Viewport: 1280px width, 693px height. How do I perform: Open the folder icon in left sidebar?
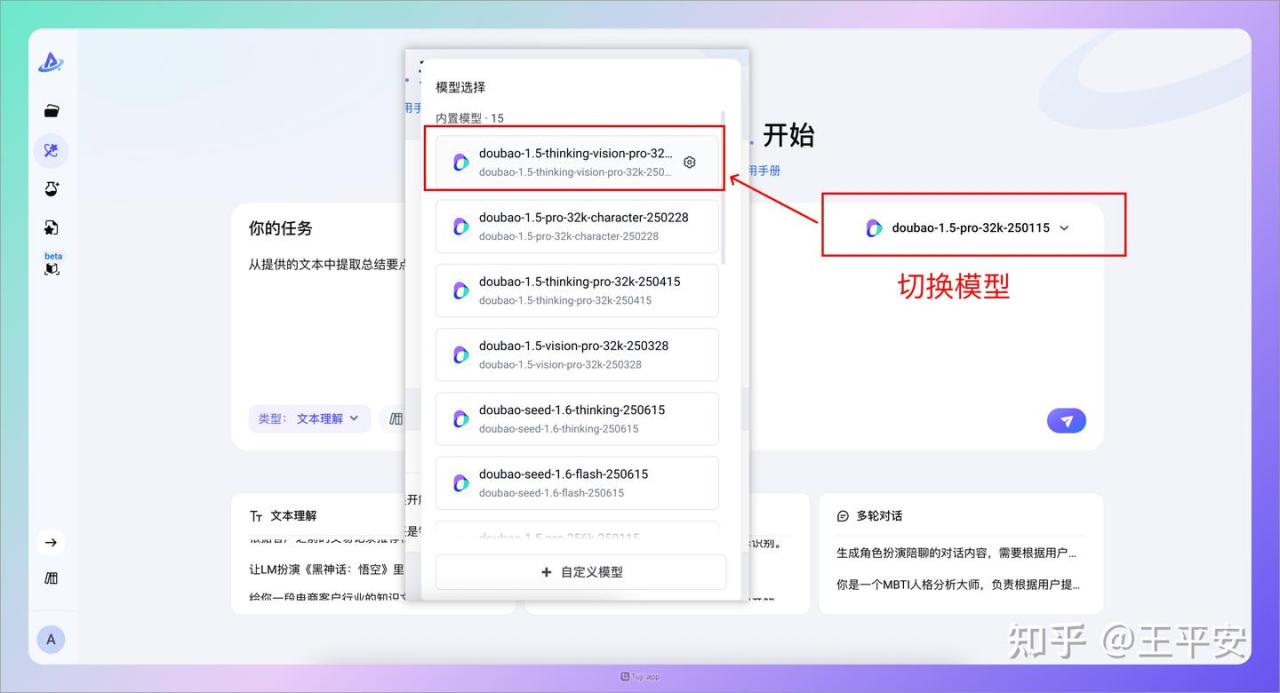(x=51, y=111)
